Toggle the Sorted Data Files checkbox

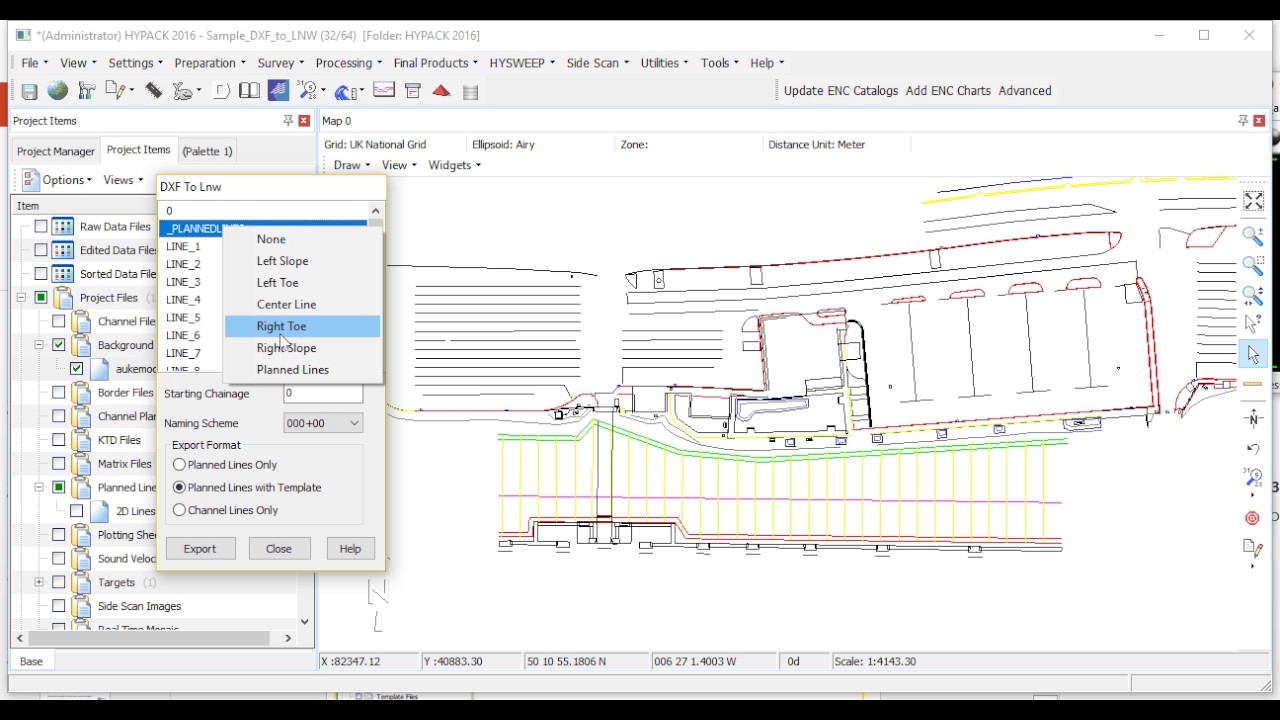[41, 274]
